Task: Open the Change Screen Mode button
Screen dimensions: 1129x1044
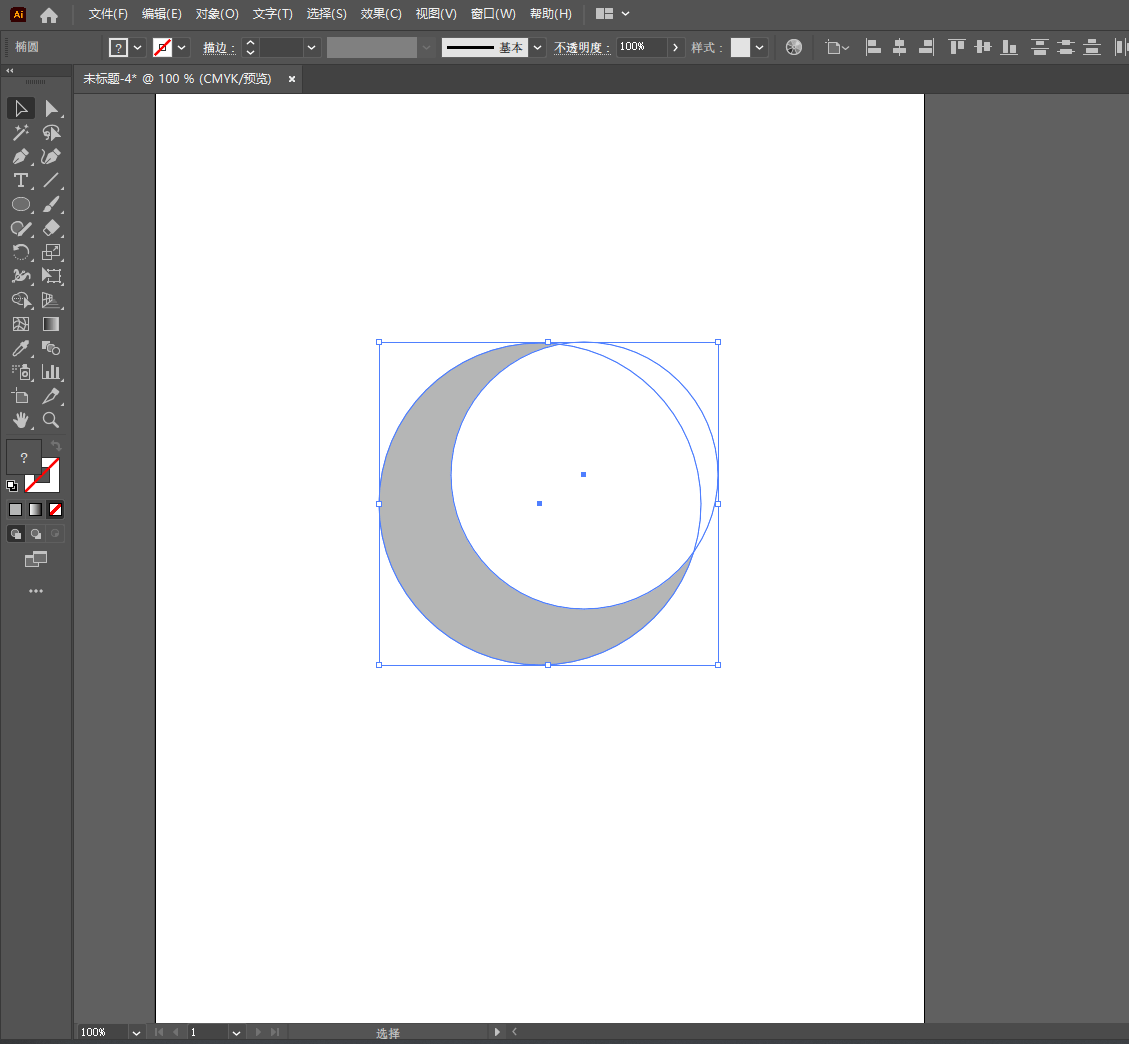Action: pyautogui.click(x=36, y=559)
